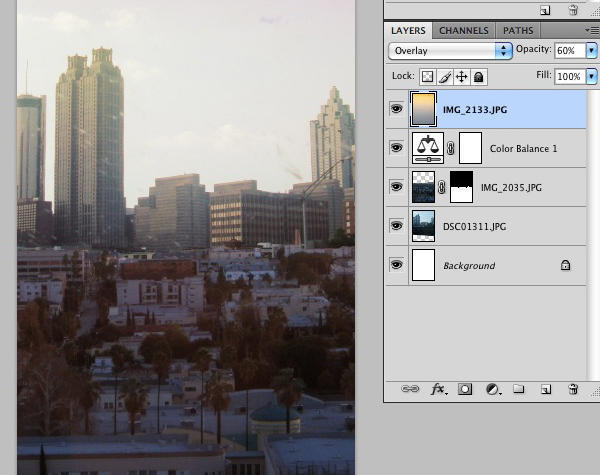
Task: Click the Layers panel trash icon
Action: pos(573,388)
